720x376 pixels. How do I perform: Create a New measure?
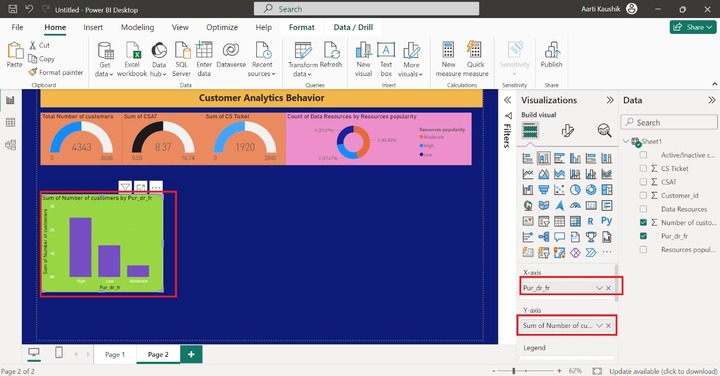point(448,59)
